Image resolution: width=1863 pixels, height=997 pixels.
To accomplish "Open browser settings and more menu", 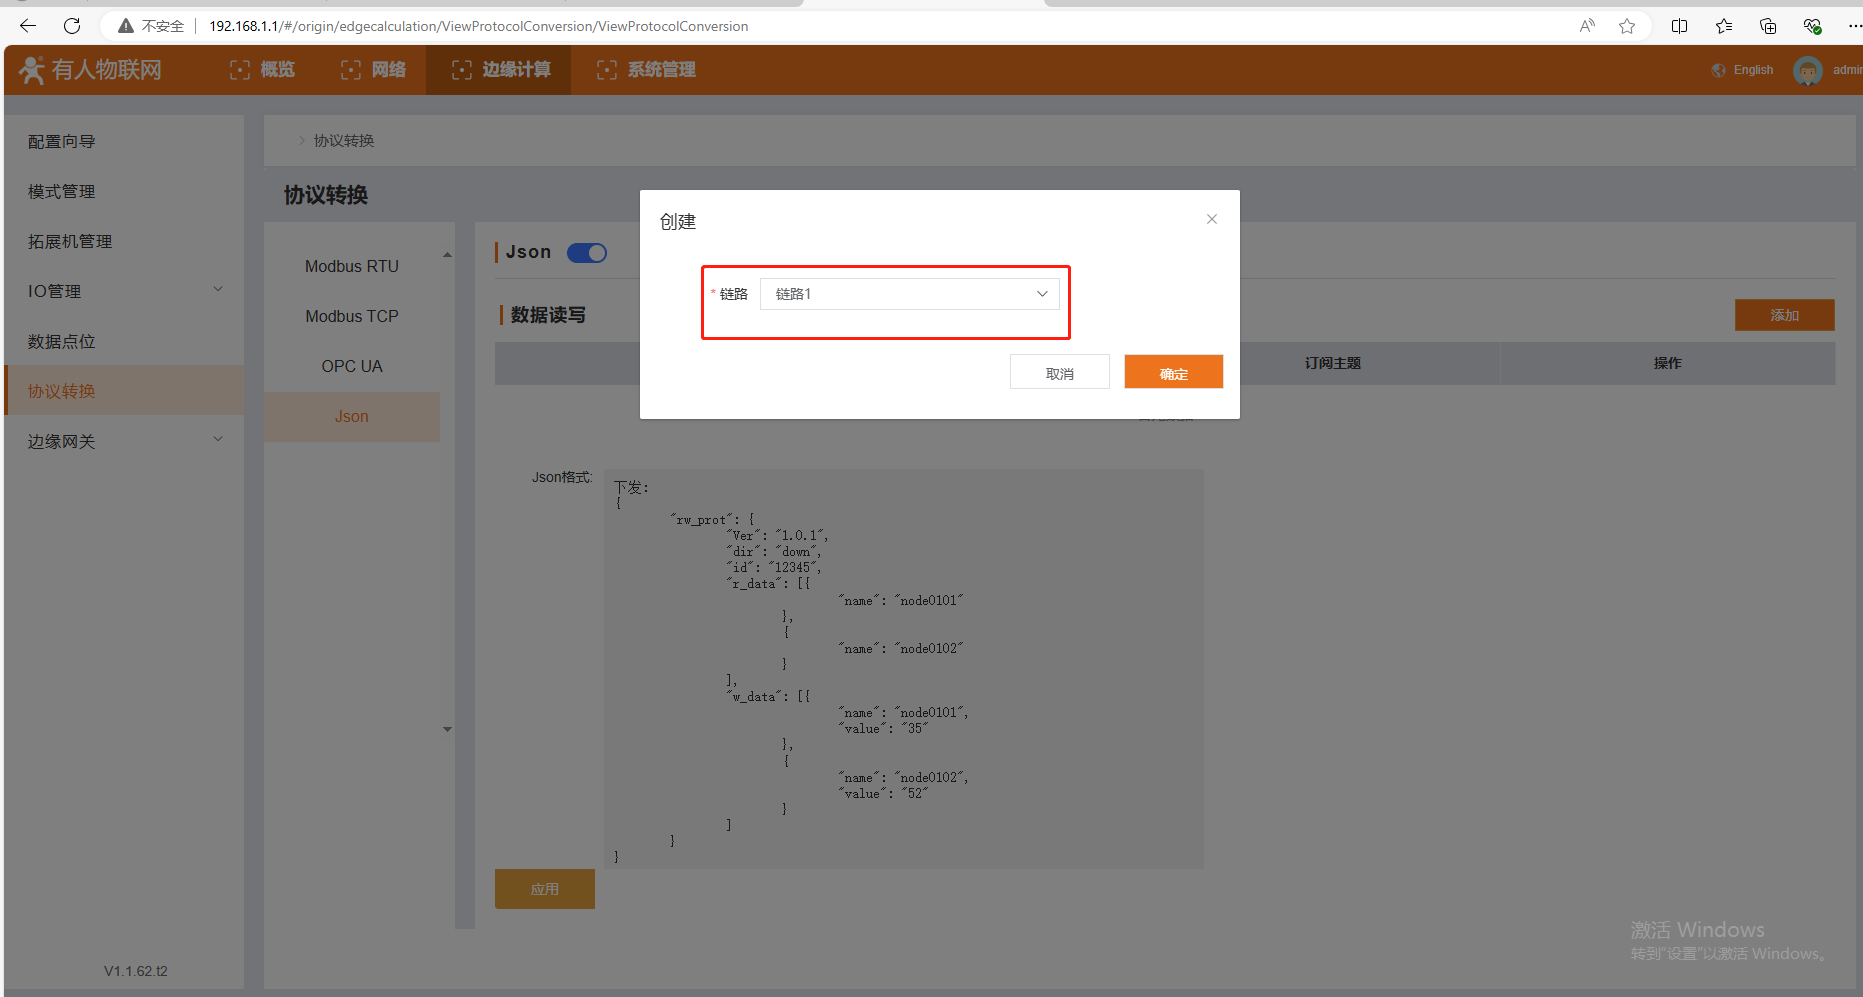I will pyautogui.click(x=1853, y=26).
